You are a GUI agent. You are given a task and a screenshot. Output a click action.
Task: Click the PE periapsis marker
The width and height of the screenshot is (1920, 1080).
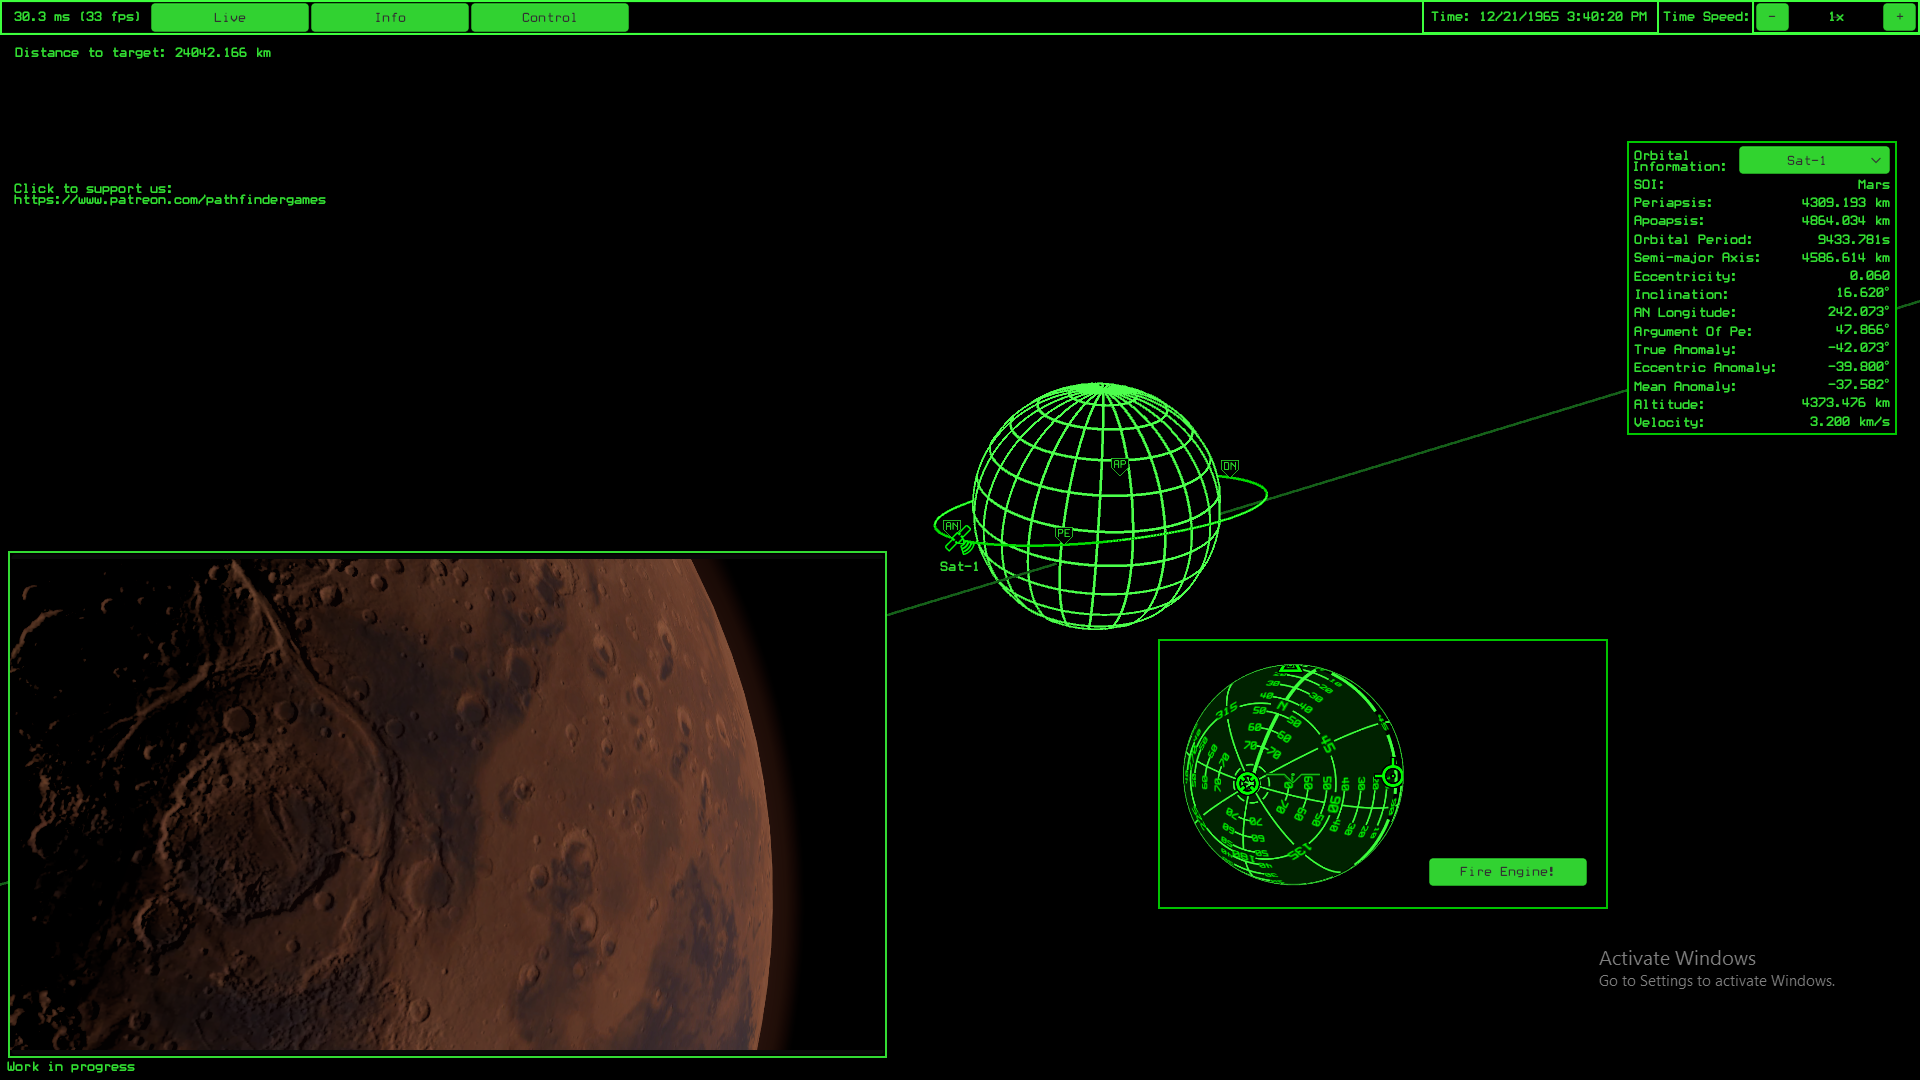(1064, 534)
